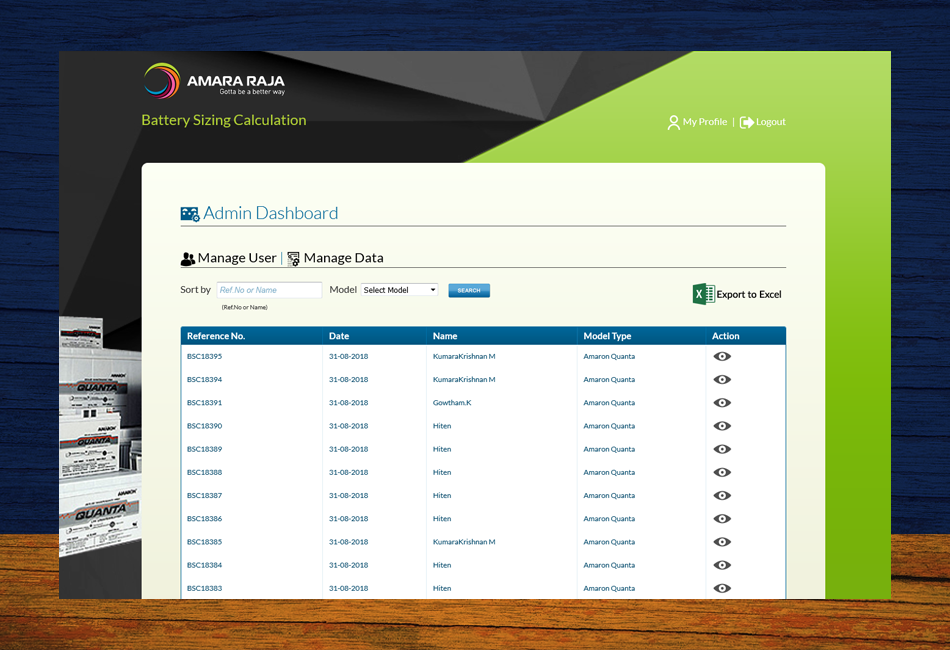950x650 pixels.
Task: Click the Admin Dashboard heading icon
Action: pos(190,214)
